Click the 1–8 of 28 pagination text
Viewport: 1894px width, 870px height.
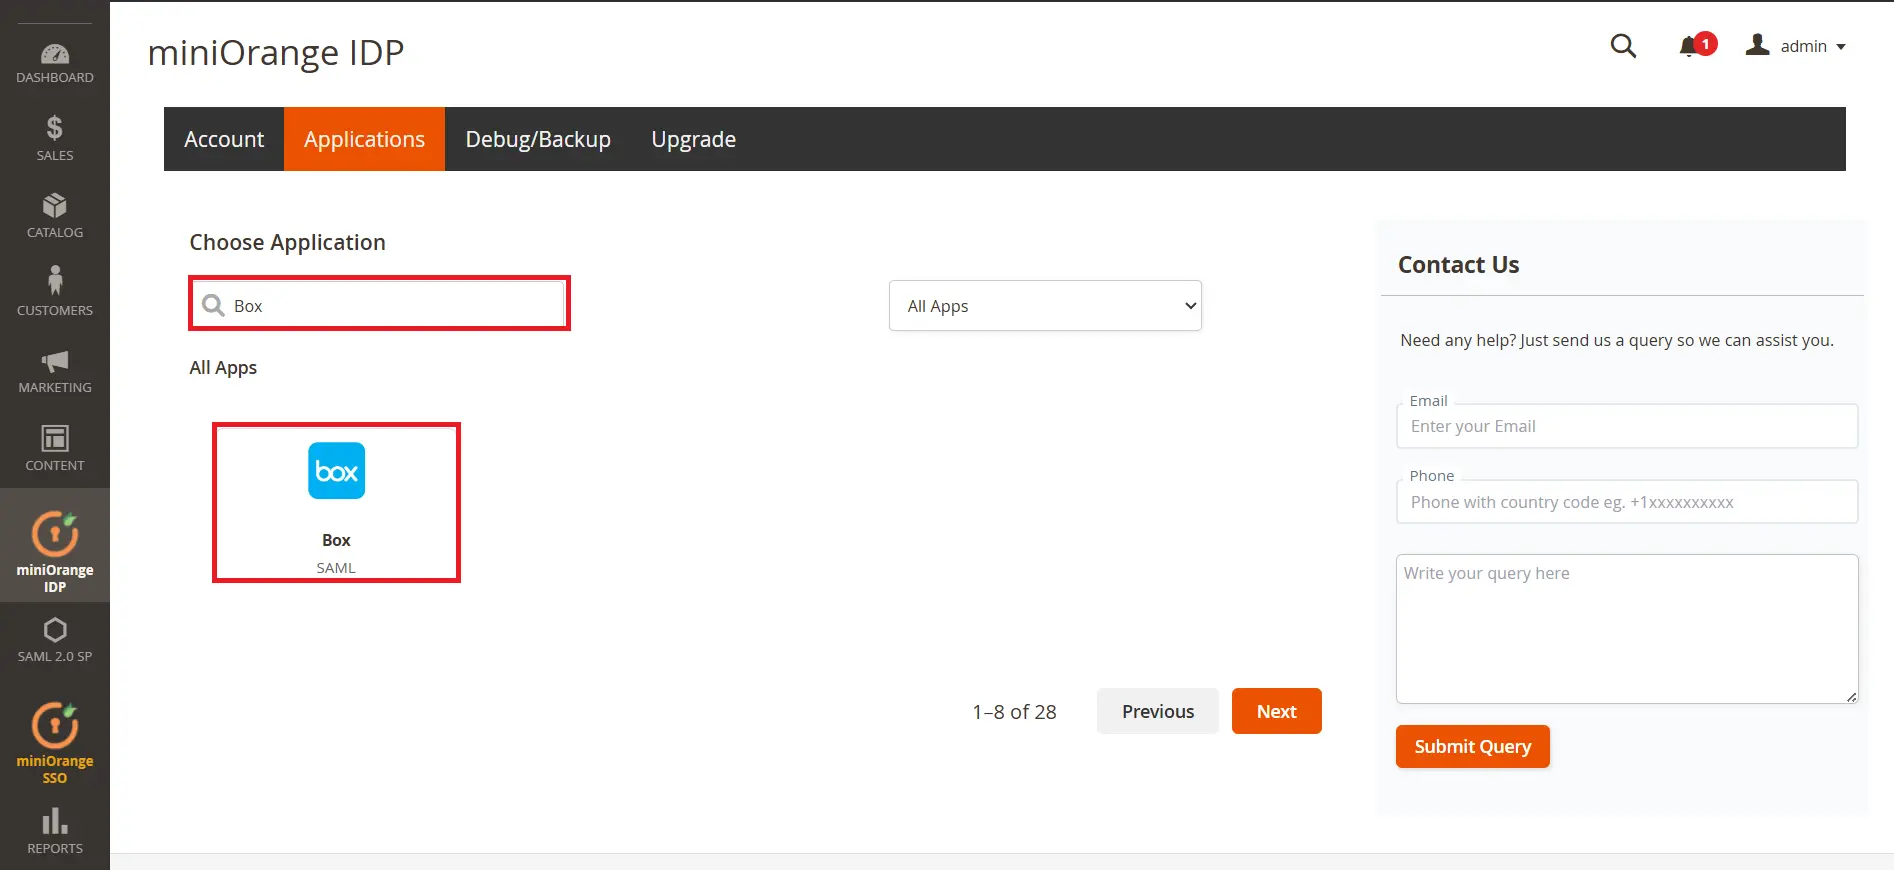point(1014,712)
